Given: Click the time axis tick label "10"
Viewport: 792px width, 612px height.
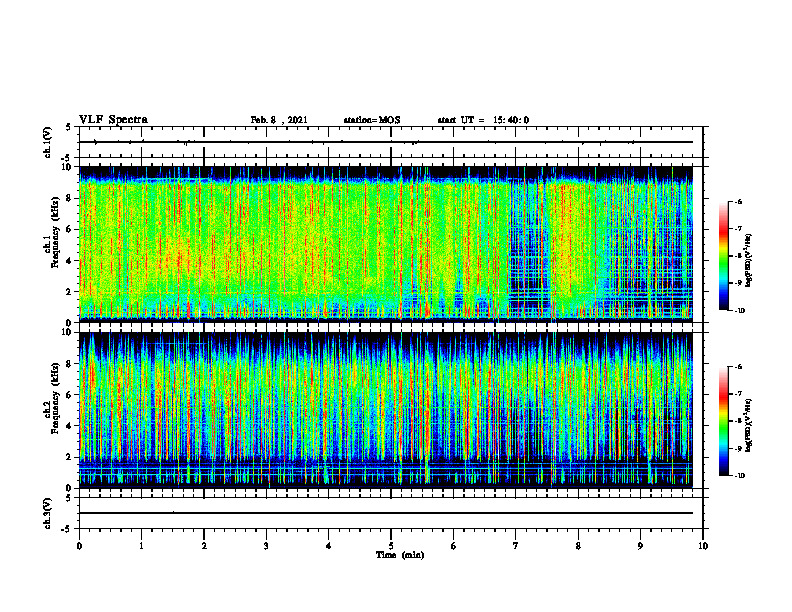Looking at the screenshot, I should coord(703,546).
